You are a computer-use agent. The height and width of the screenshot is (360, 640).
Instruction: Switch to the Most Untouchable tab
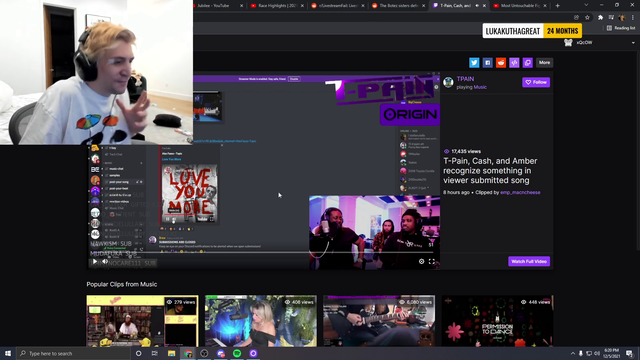tap(520, 6)
